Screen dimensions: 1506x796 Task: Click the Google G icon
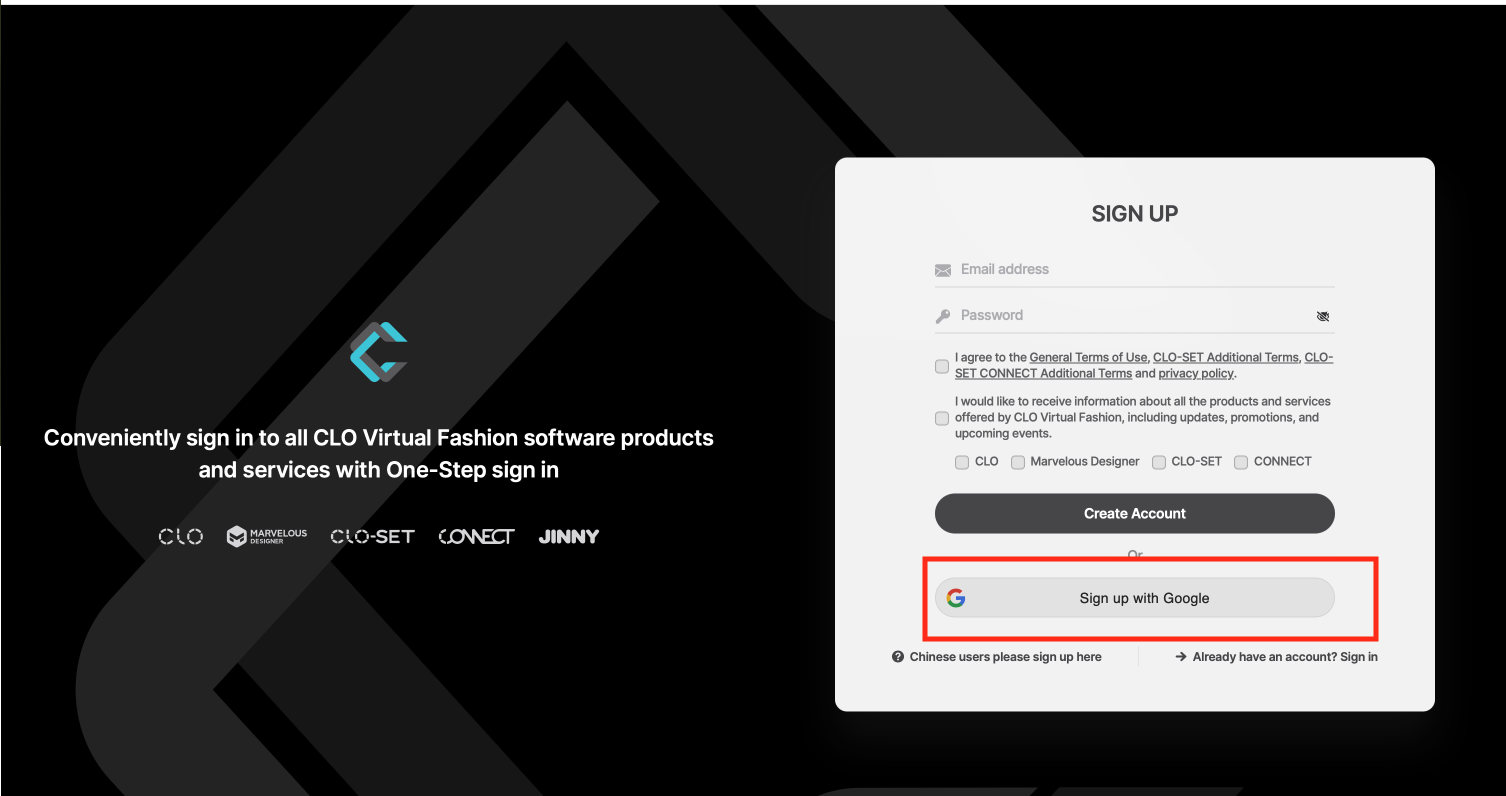click(956, 598)
